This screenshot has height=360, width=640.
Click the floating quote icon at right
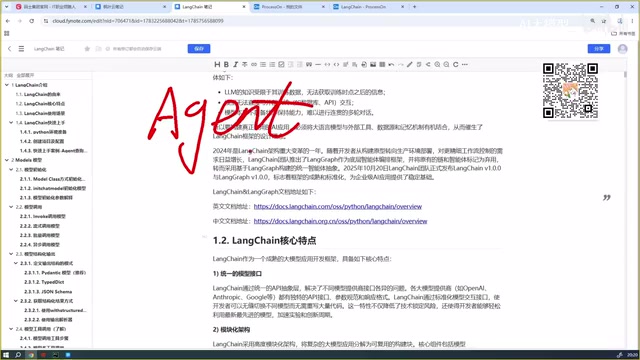pos(607,198)
